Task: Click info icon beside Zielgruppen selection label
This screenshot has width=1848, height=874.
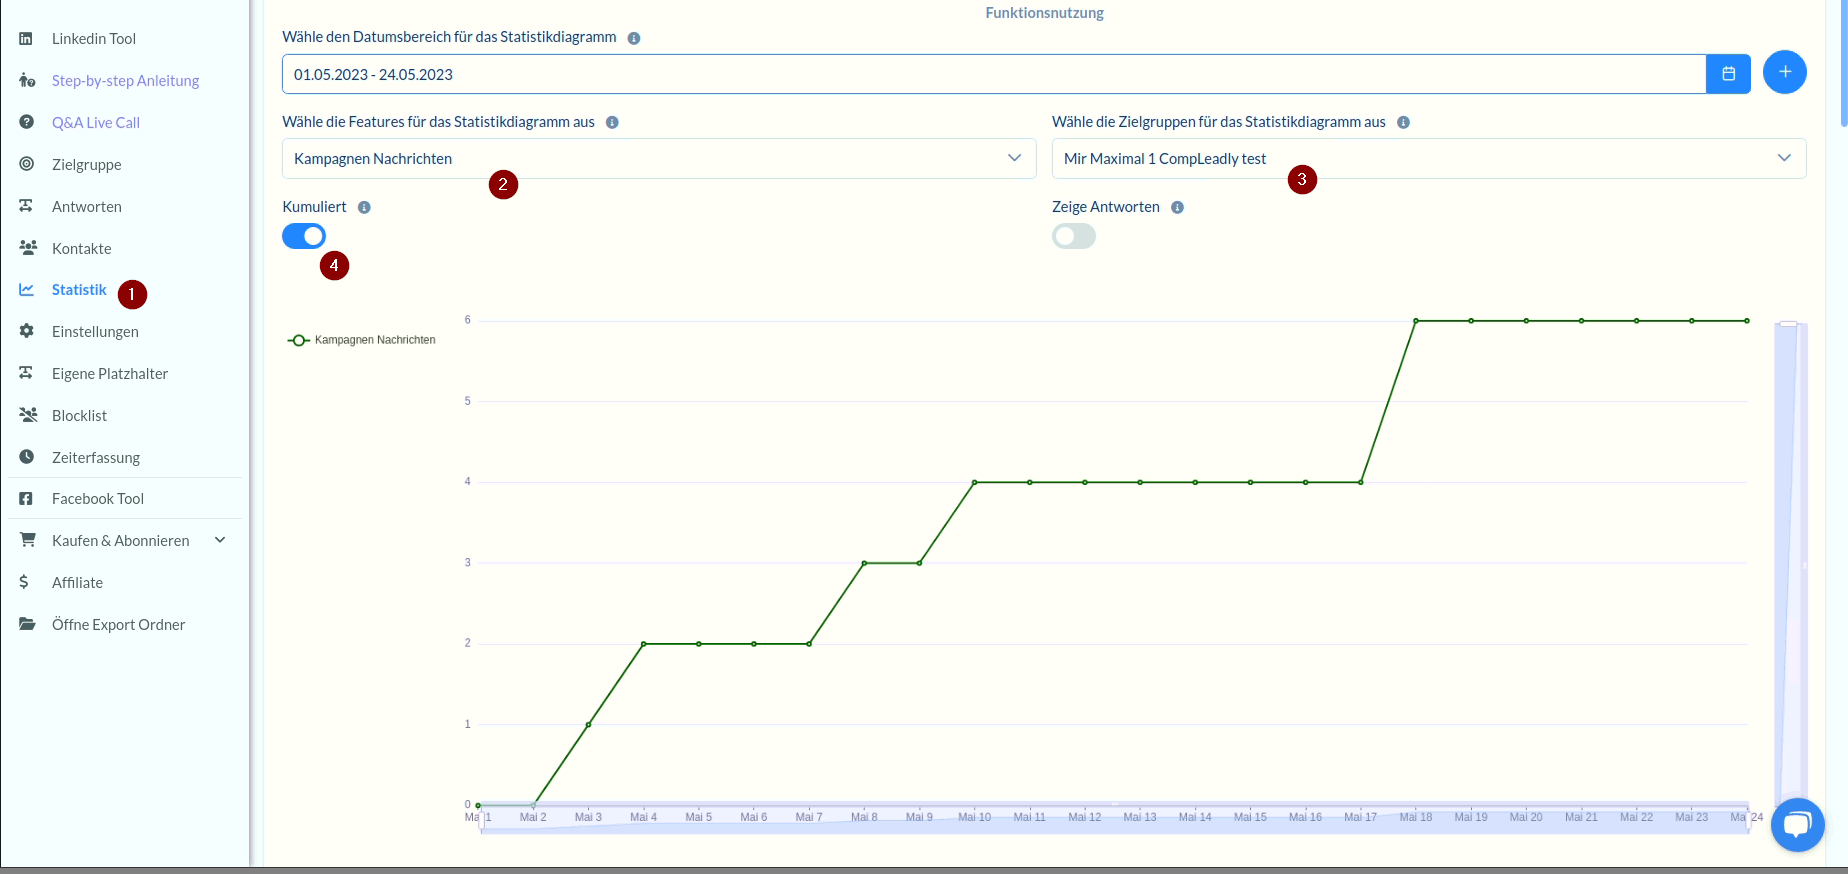Action: [x=1403, y=123]
